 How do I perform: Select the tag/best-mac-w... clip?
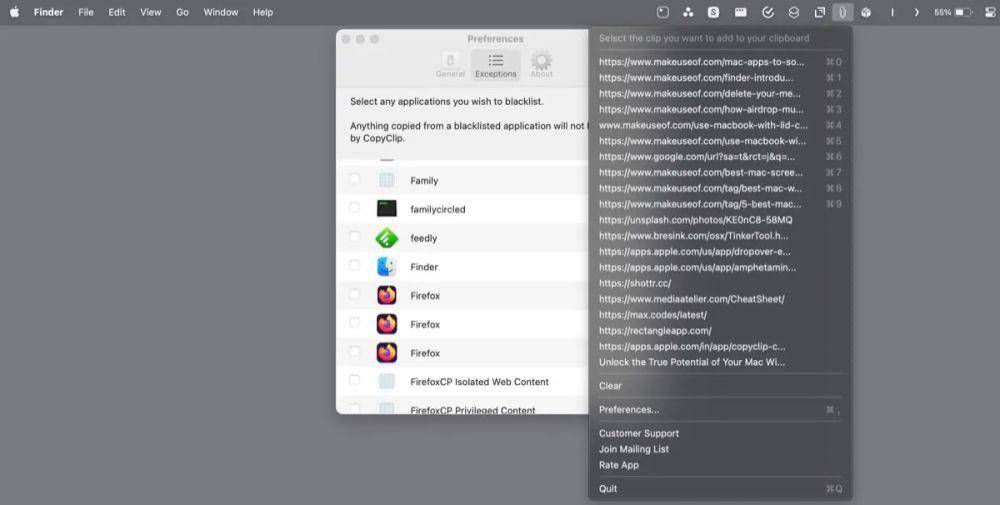tap(720, 188)
